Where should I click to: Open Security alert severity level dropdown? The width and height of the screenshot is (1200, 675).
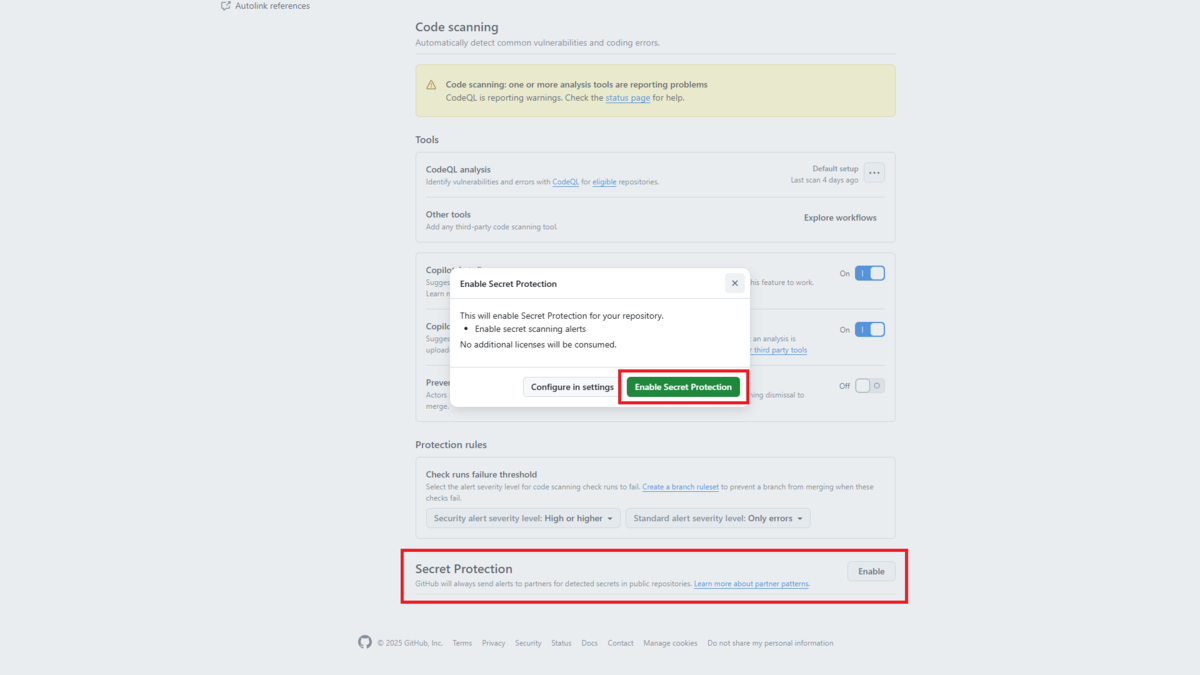click(x=523, y=518)
